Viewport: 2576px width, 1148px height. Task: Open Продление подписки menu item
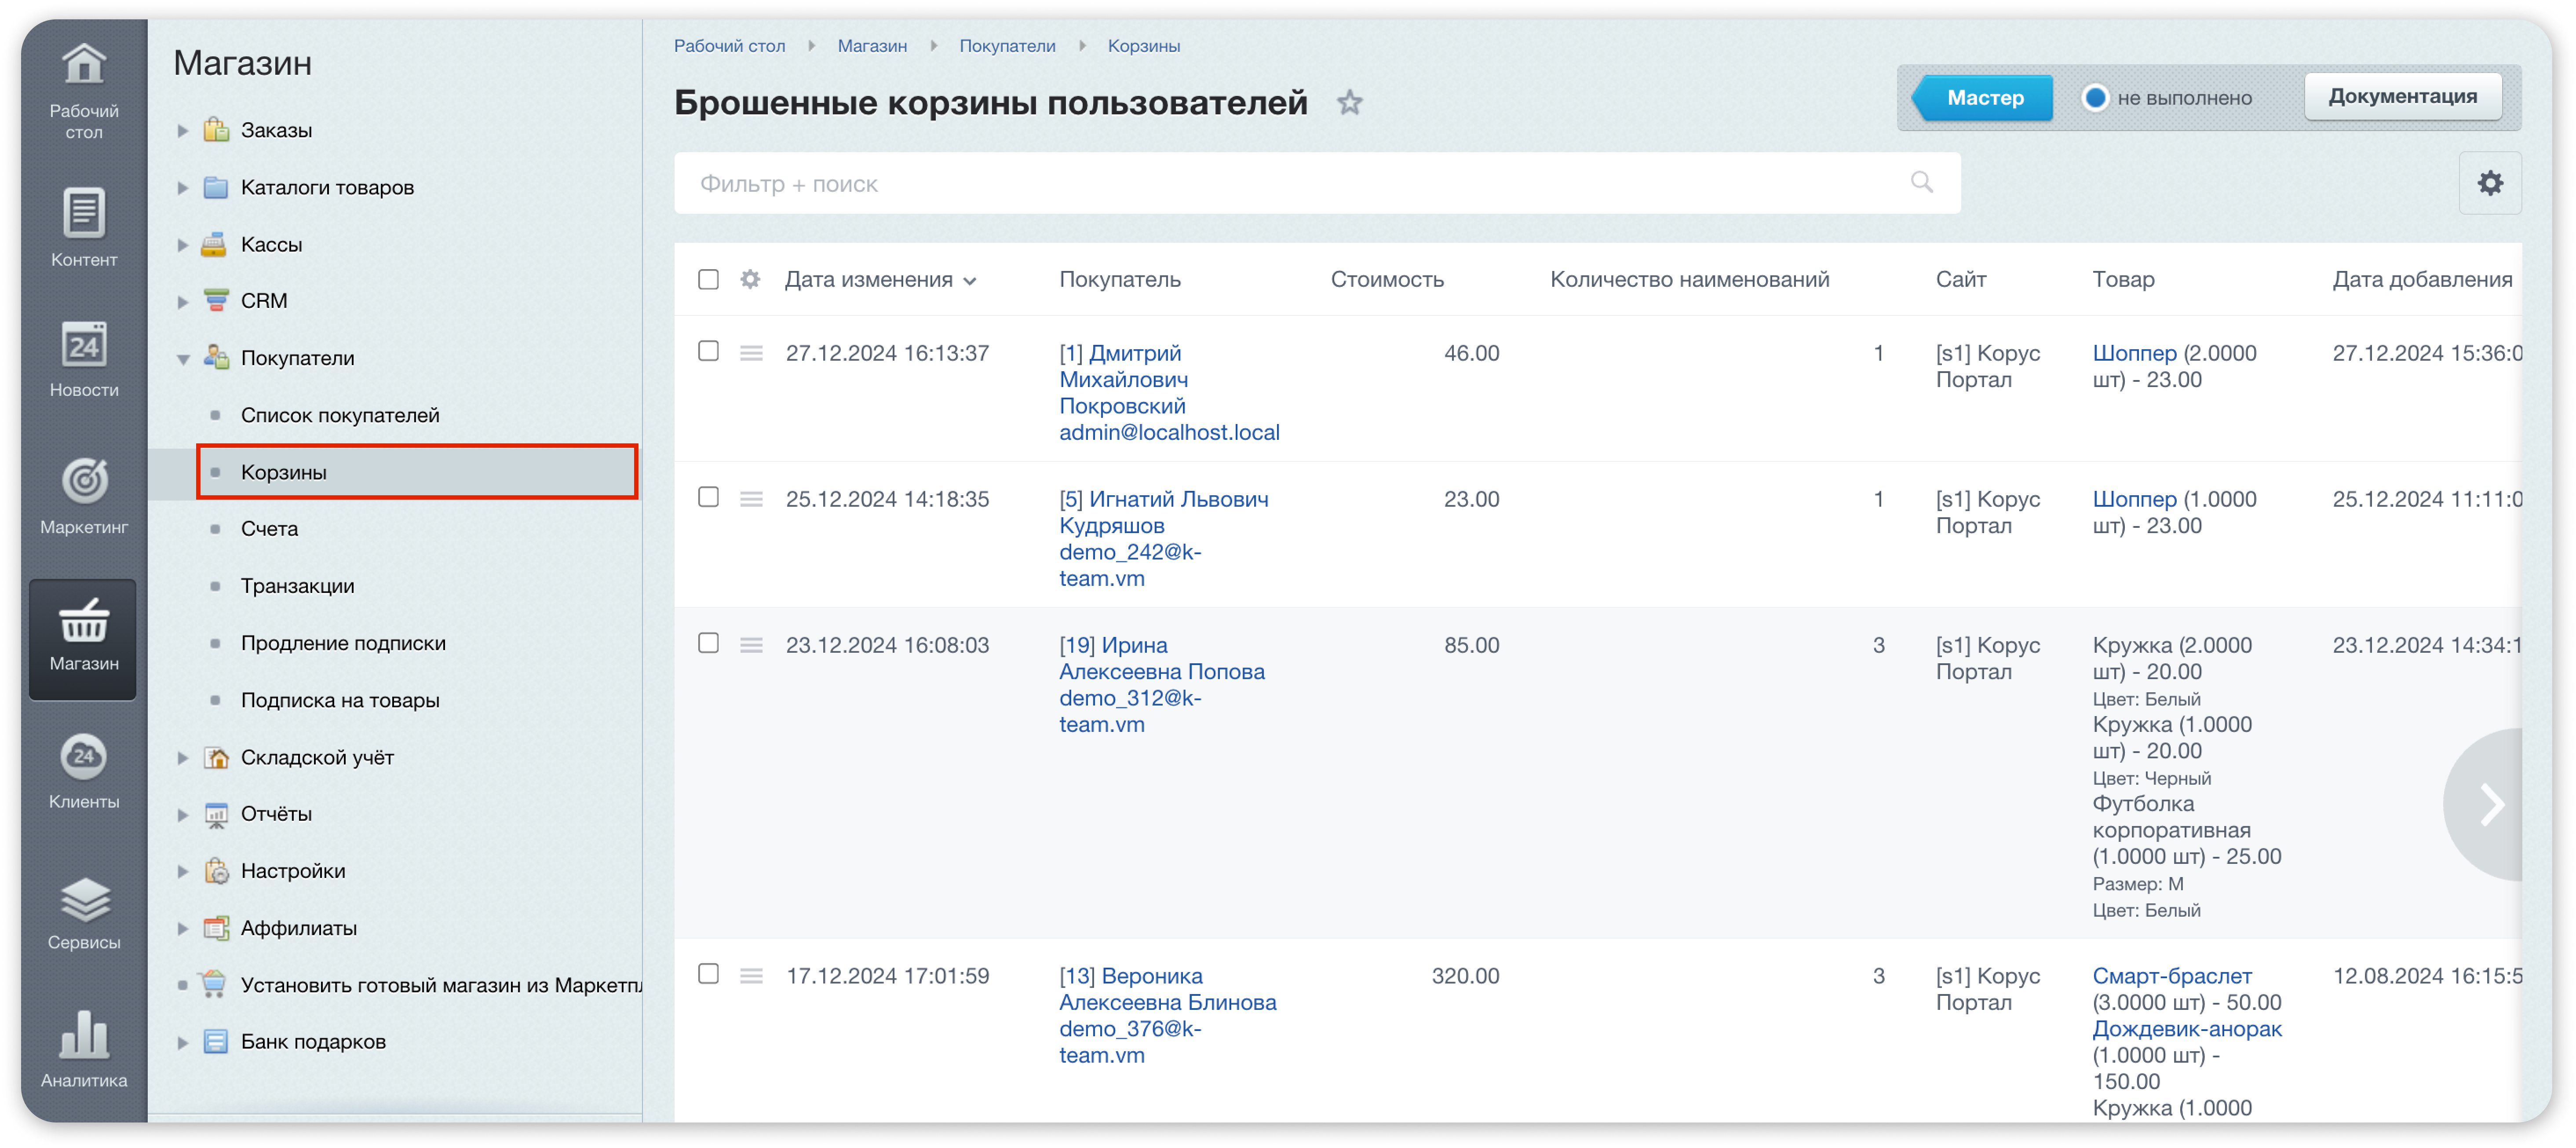tap(343, 643)
